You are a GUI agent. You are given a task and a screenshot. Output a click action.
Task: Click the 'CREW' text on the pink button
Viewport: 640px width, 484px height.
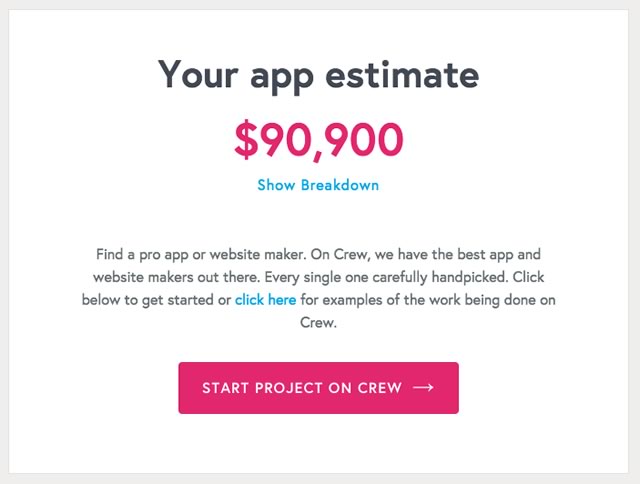coord(380,388)
